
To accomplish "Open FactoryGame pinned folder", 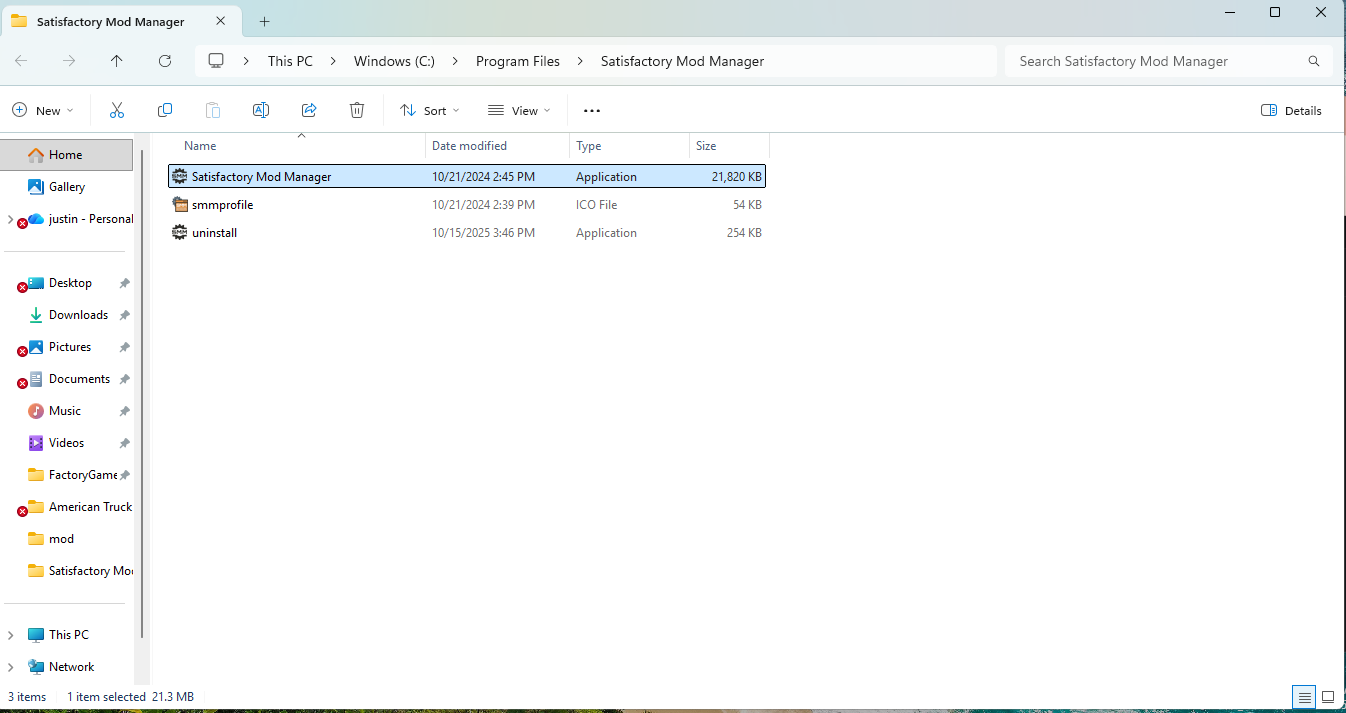I will coord(83,475).
